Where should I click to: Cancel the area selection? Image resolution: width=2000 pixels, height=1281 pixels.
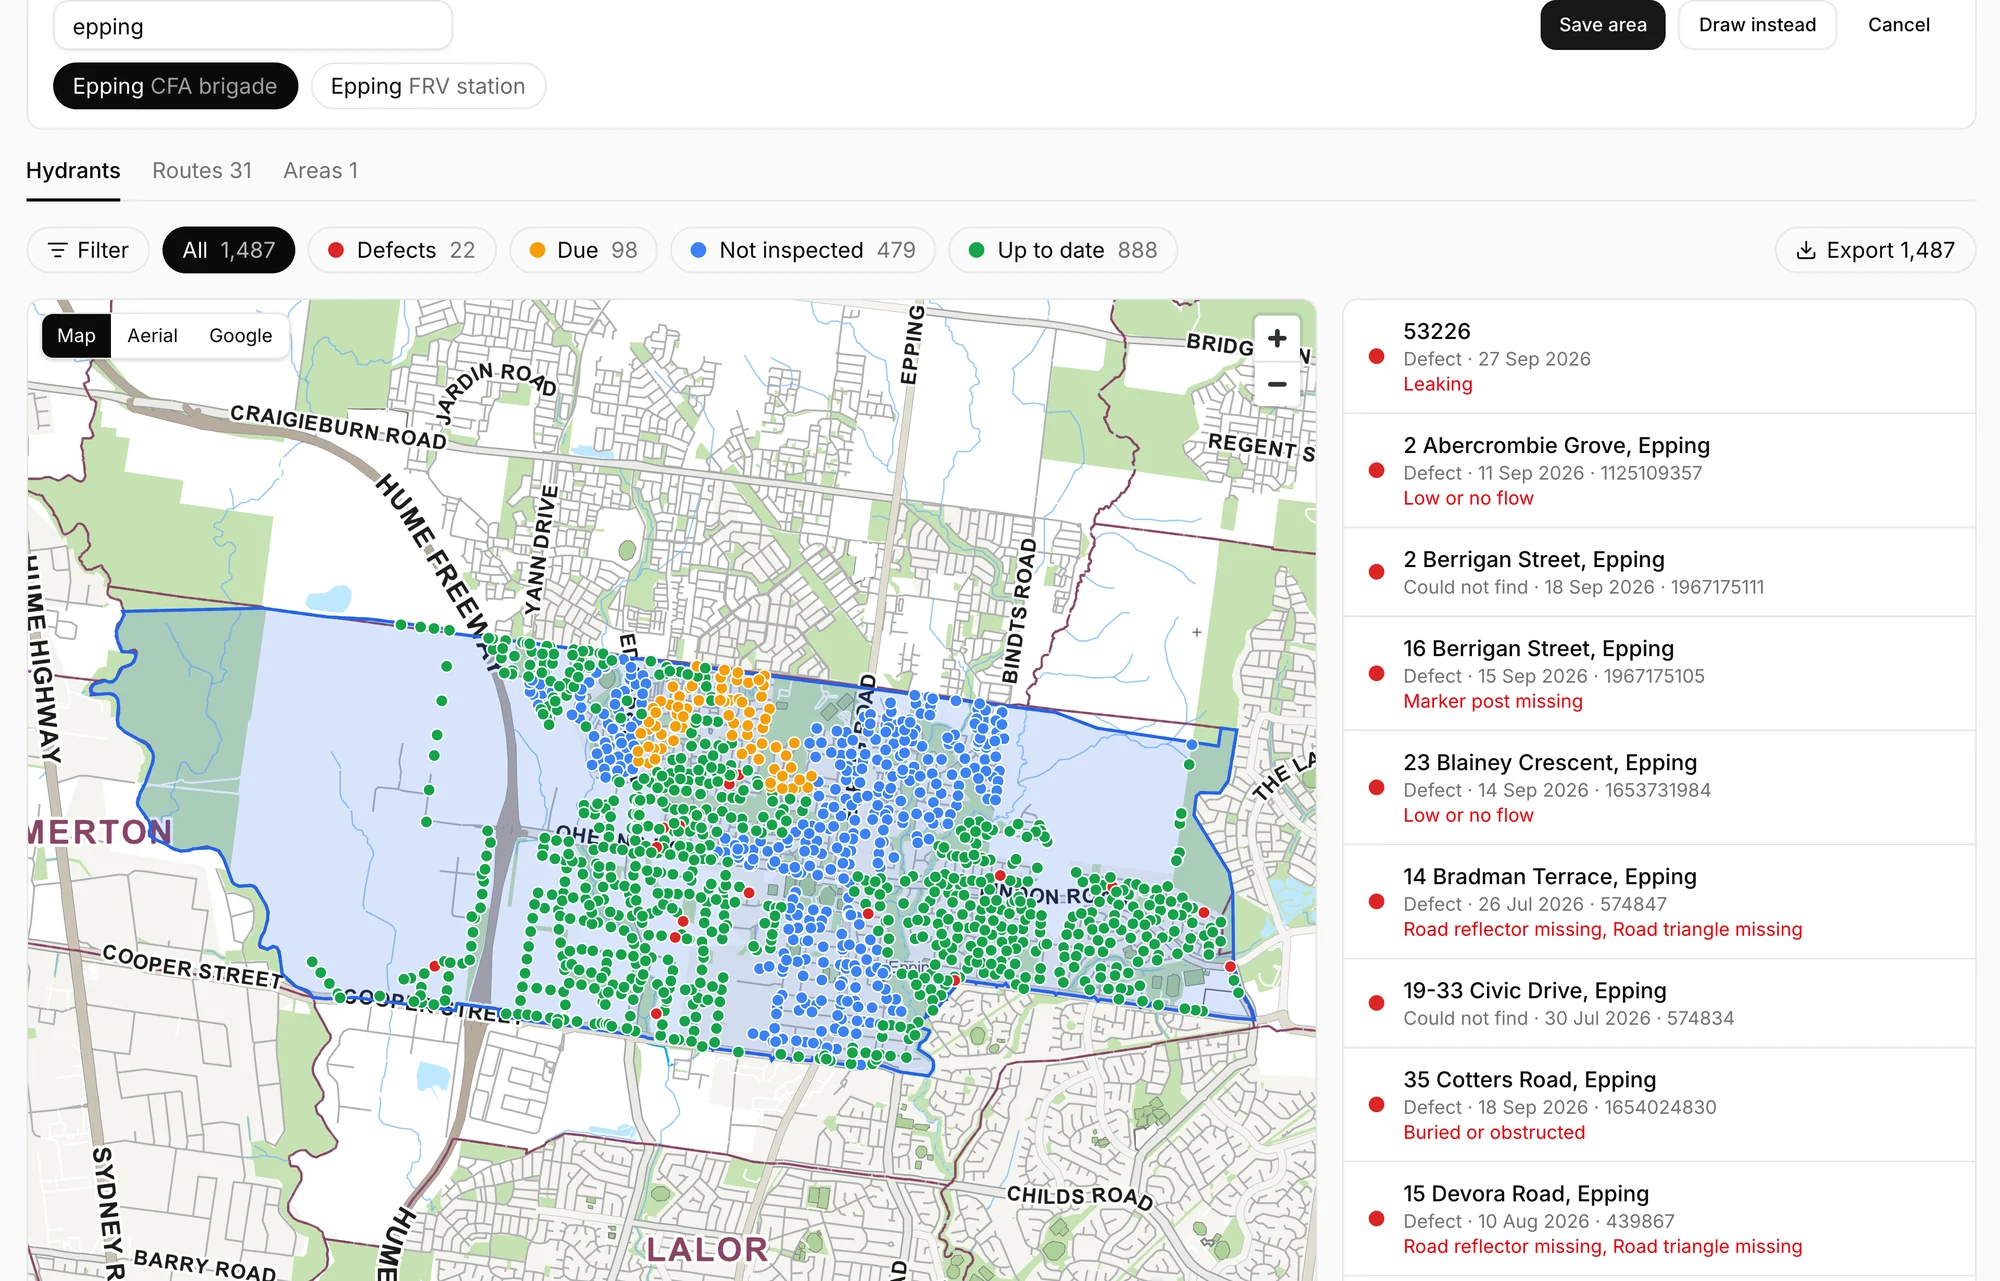1899,25
